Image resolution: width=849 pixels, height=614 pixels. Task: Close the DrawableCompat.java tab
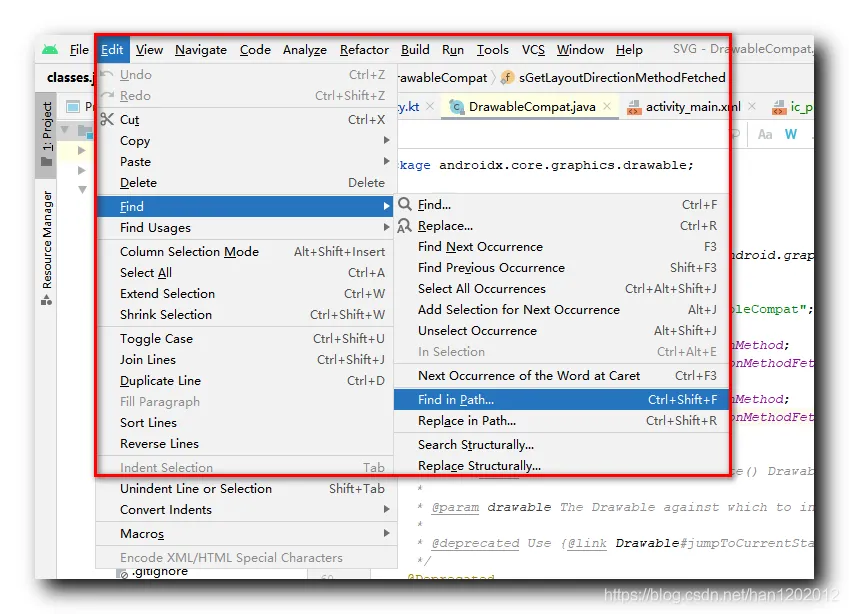coord(607,106)
